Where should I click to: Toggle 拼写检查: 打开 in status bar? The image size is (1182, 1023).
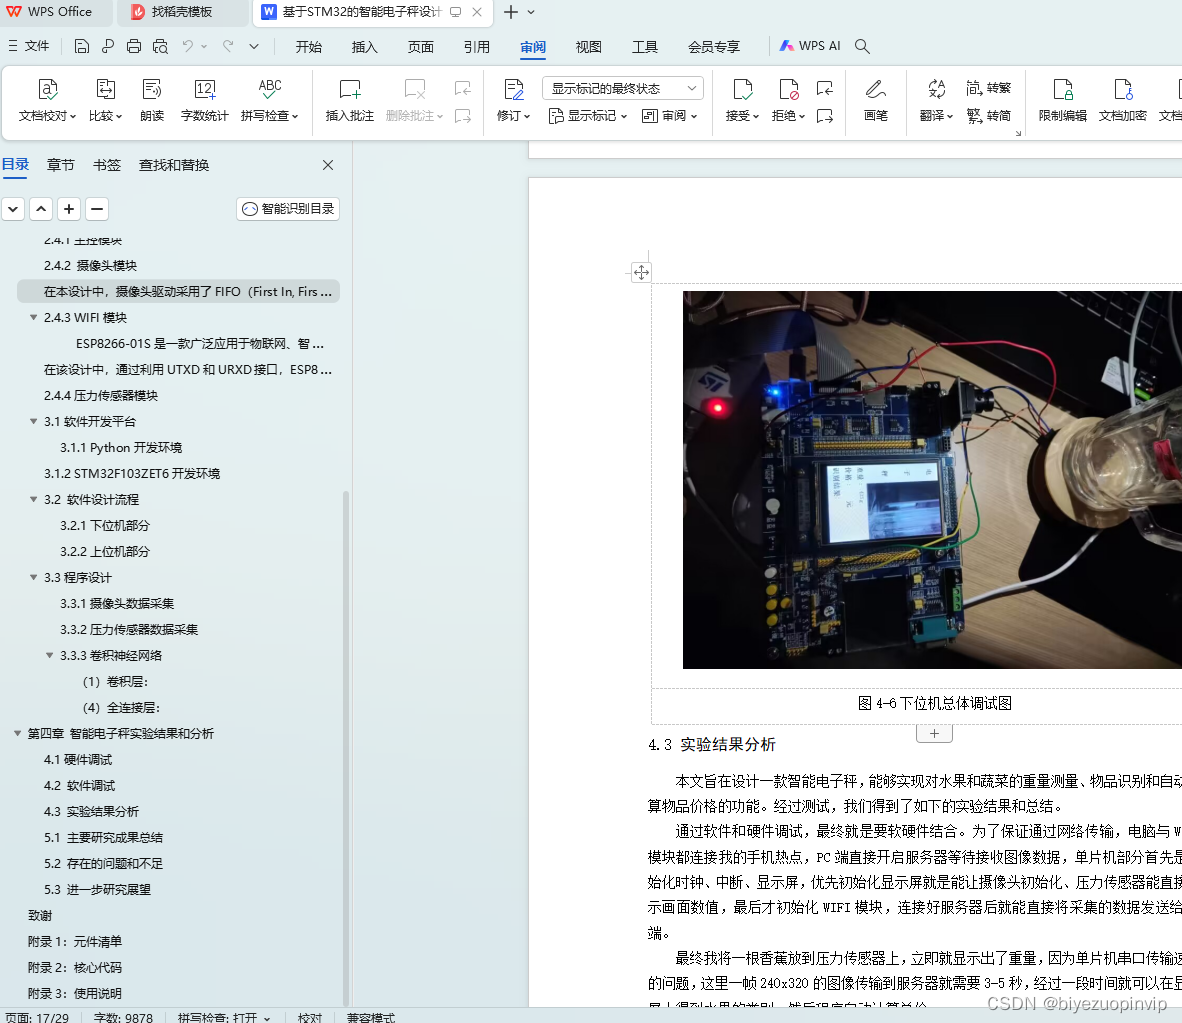click(x=223, y=1018)
